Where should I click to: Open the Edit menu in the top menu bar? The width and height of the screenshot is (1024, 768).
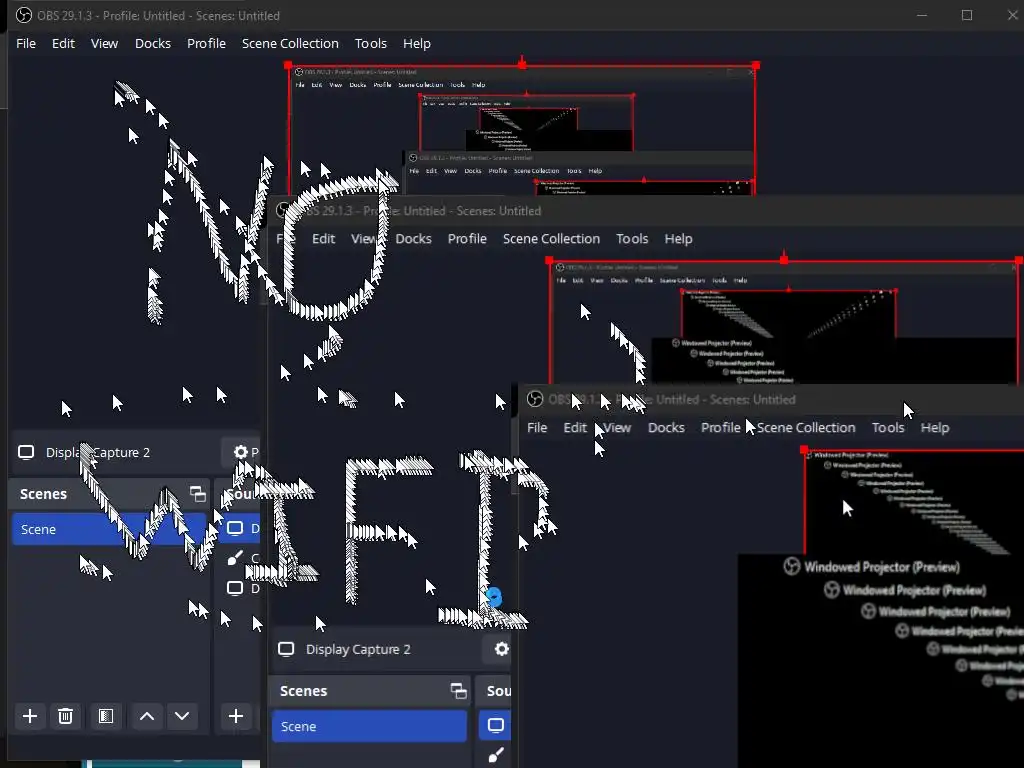pos(63,43)
